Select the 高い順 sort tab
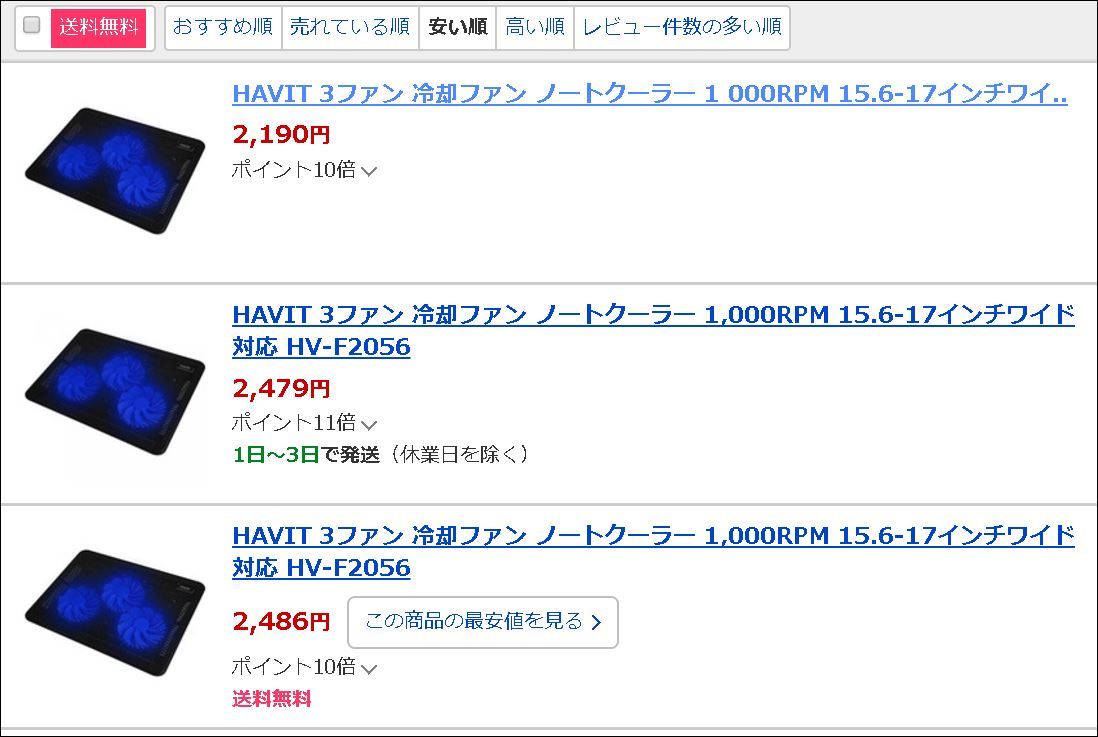 click(535, 27)
